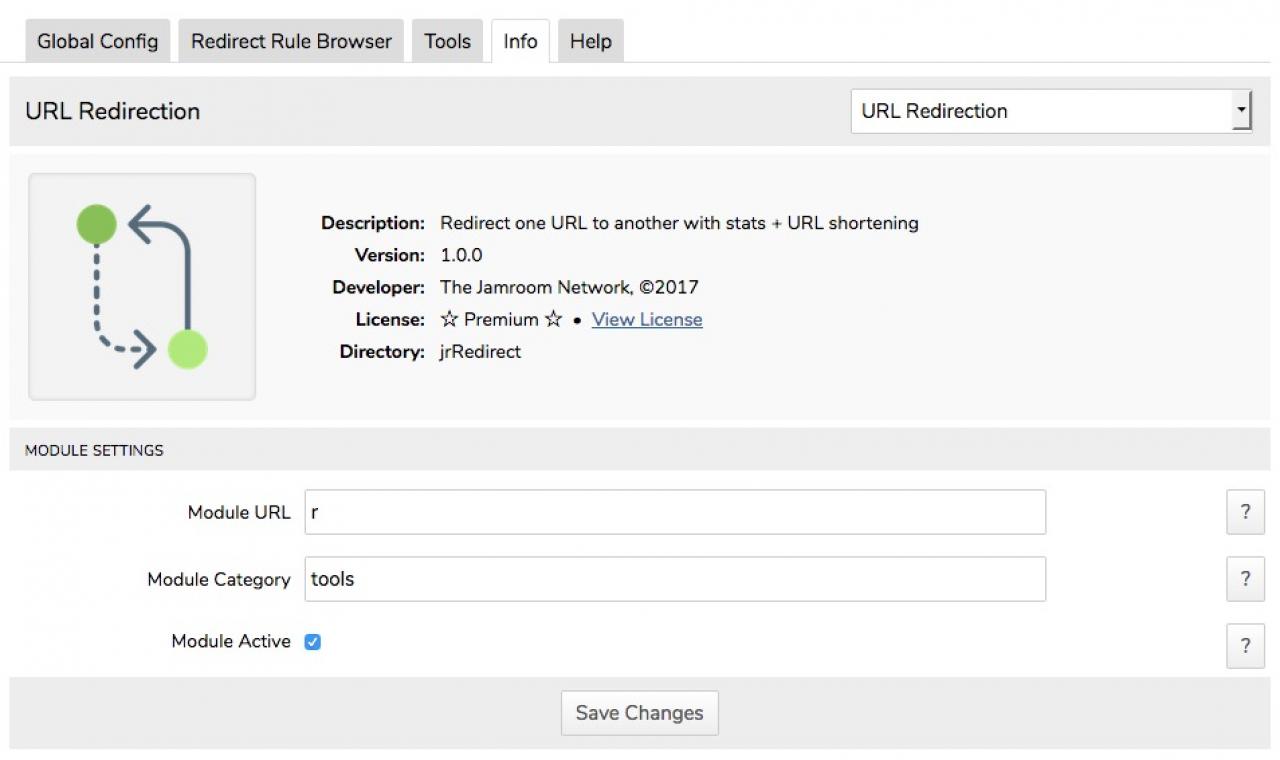The image size is (1280, 760).
Task: Focus the Module URL text field
Action: pos(675,512)
